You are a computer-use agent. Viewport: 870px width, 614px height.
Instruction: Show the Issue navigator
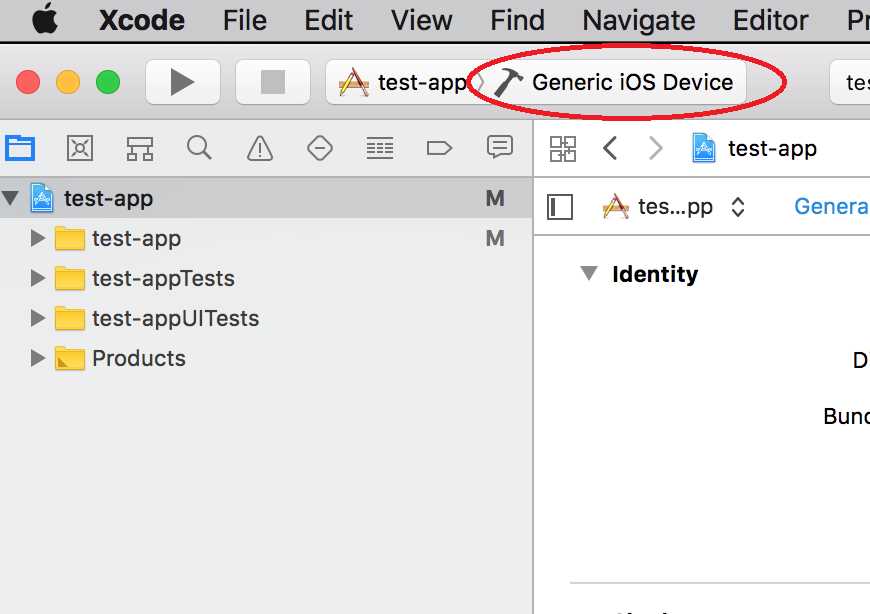260,148
